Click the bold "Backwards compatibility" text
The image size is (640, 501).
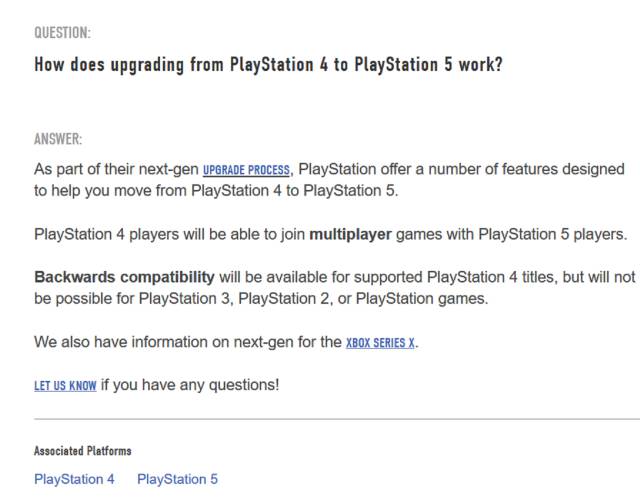(x=124, y=276)
